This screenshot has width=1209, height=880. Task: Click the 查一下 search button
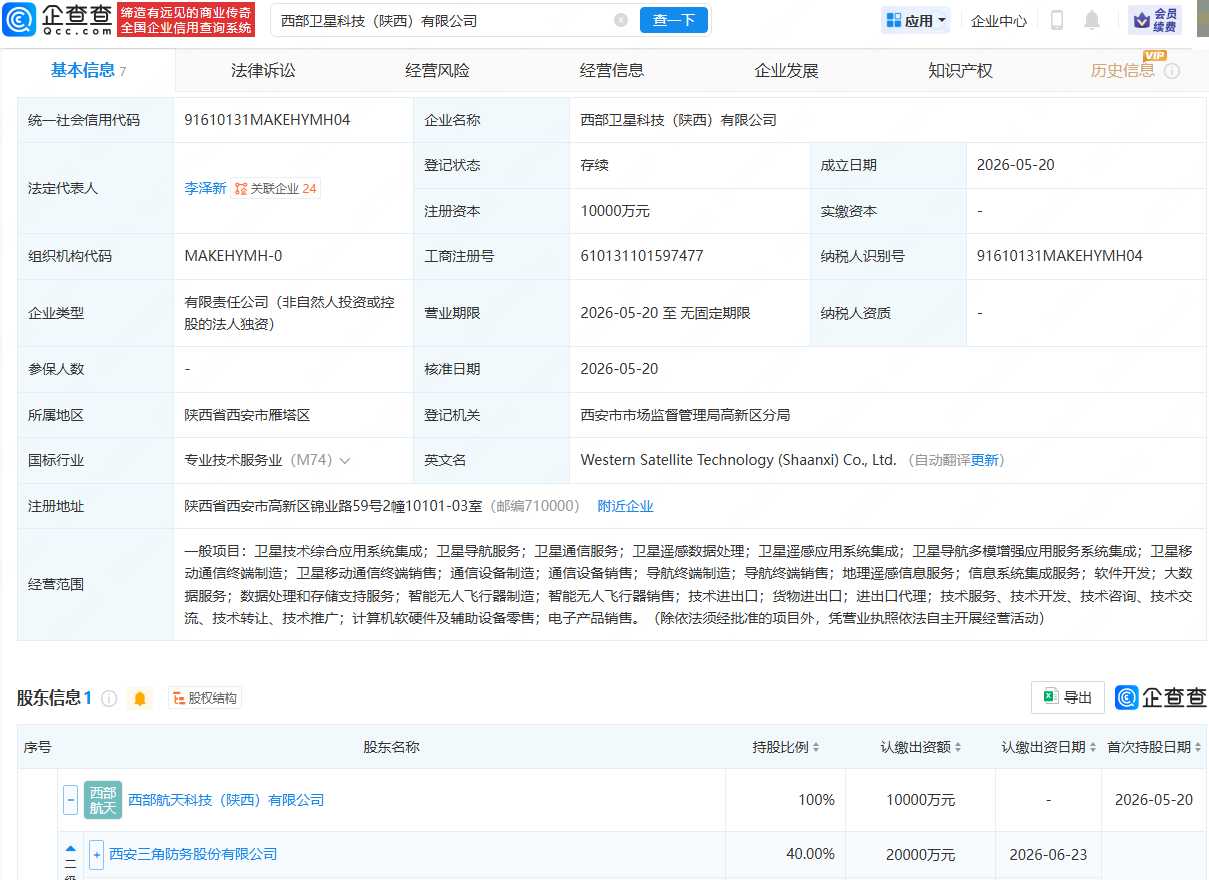673,20
